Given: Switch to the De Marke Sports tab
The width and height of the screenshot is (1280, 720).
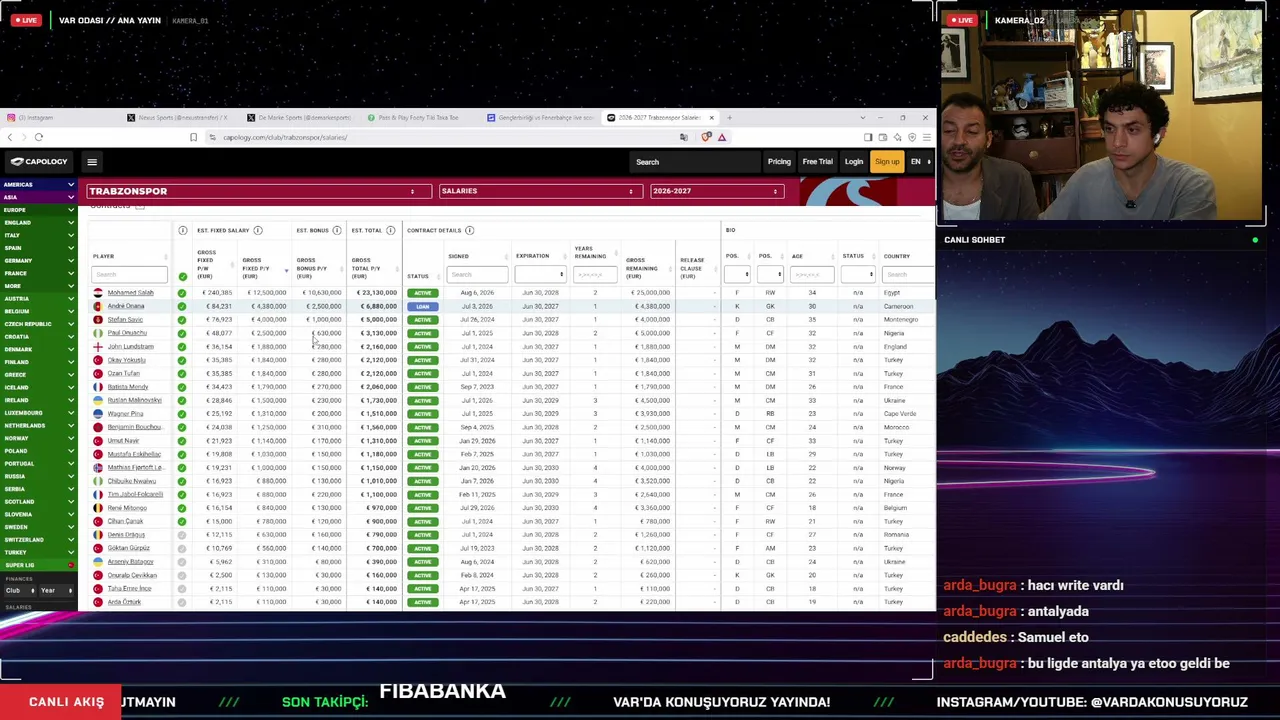Looking at the screenshot, I should coord(300,118).
